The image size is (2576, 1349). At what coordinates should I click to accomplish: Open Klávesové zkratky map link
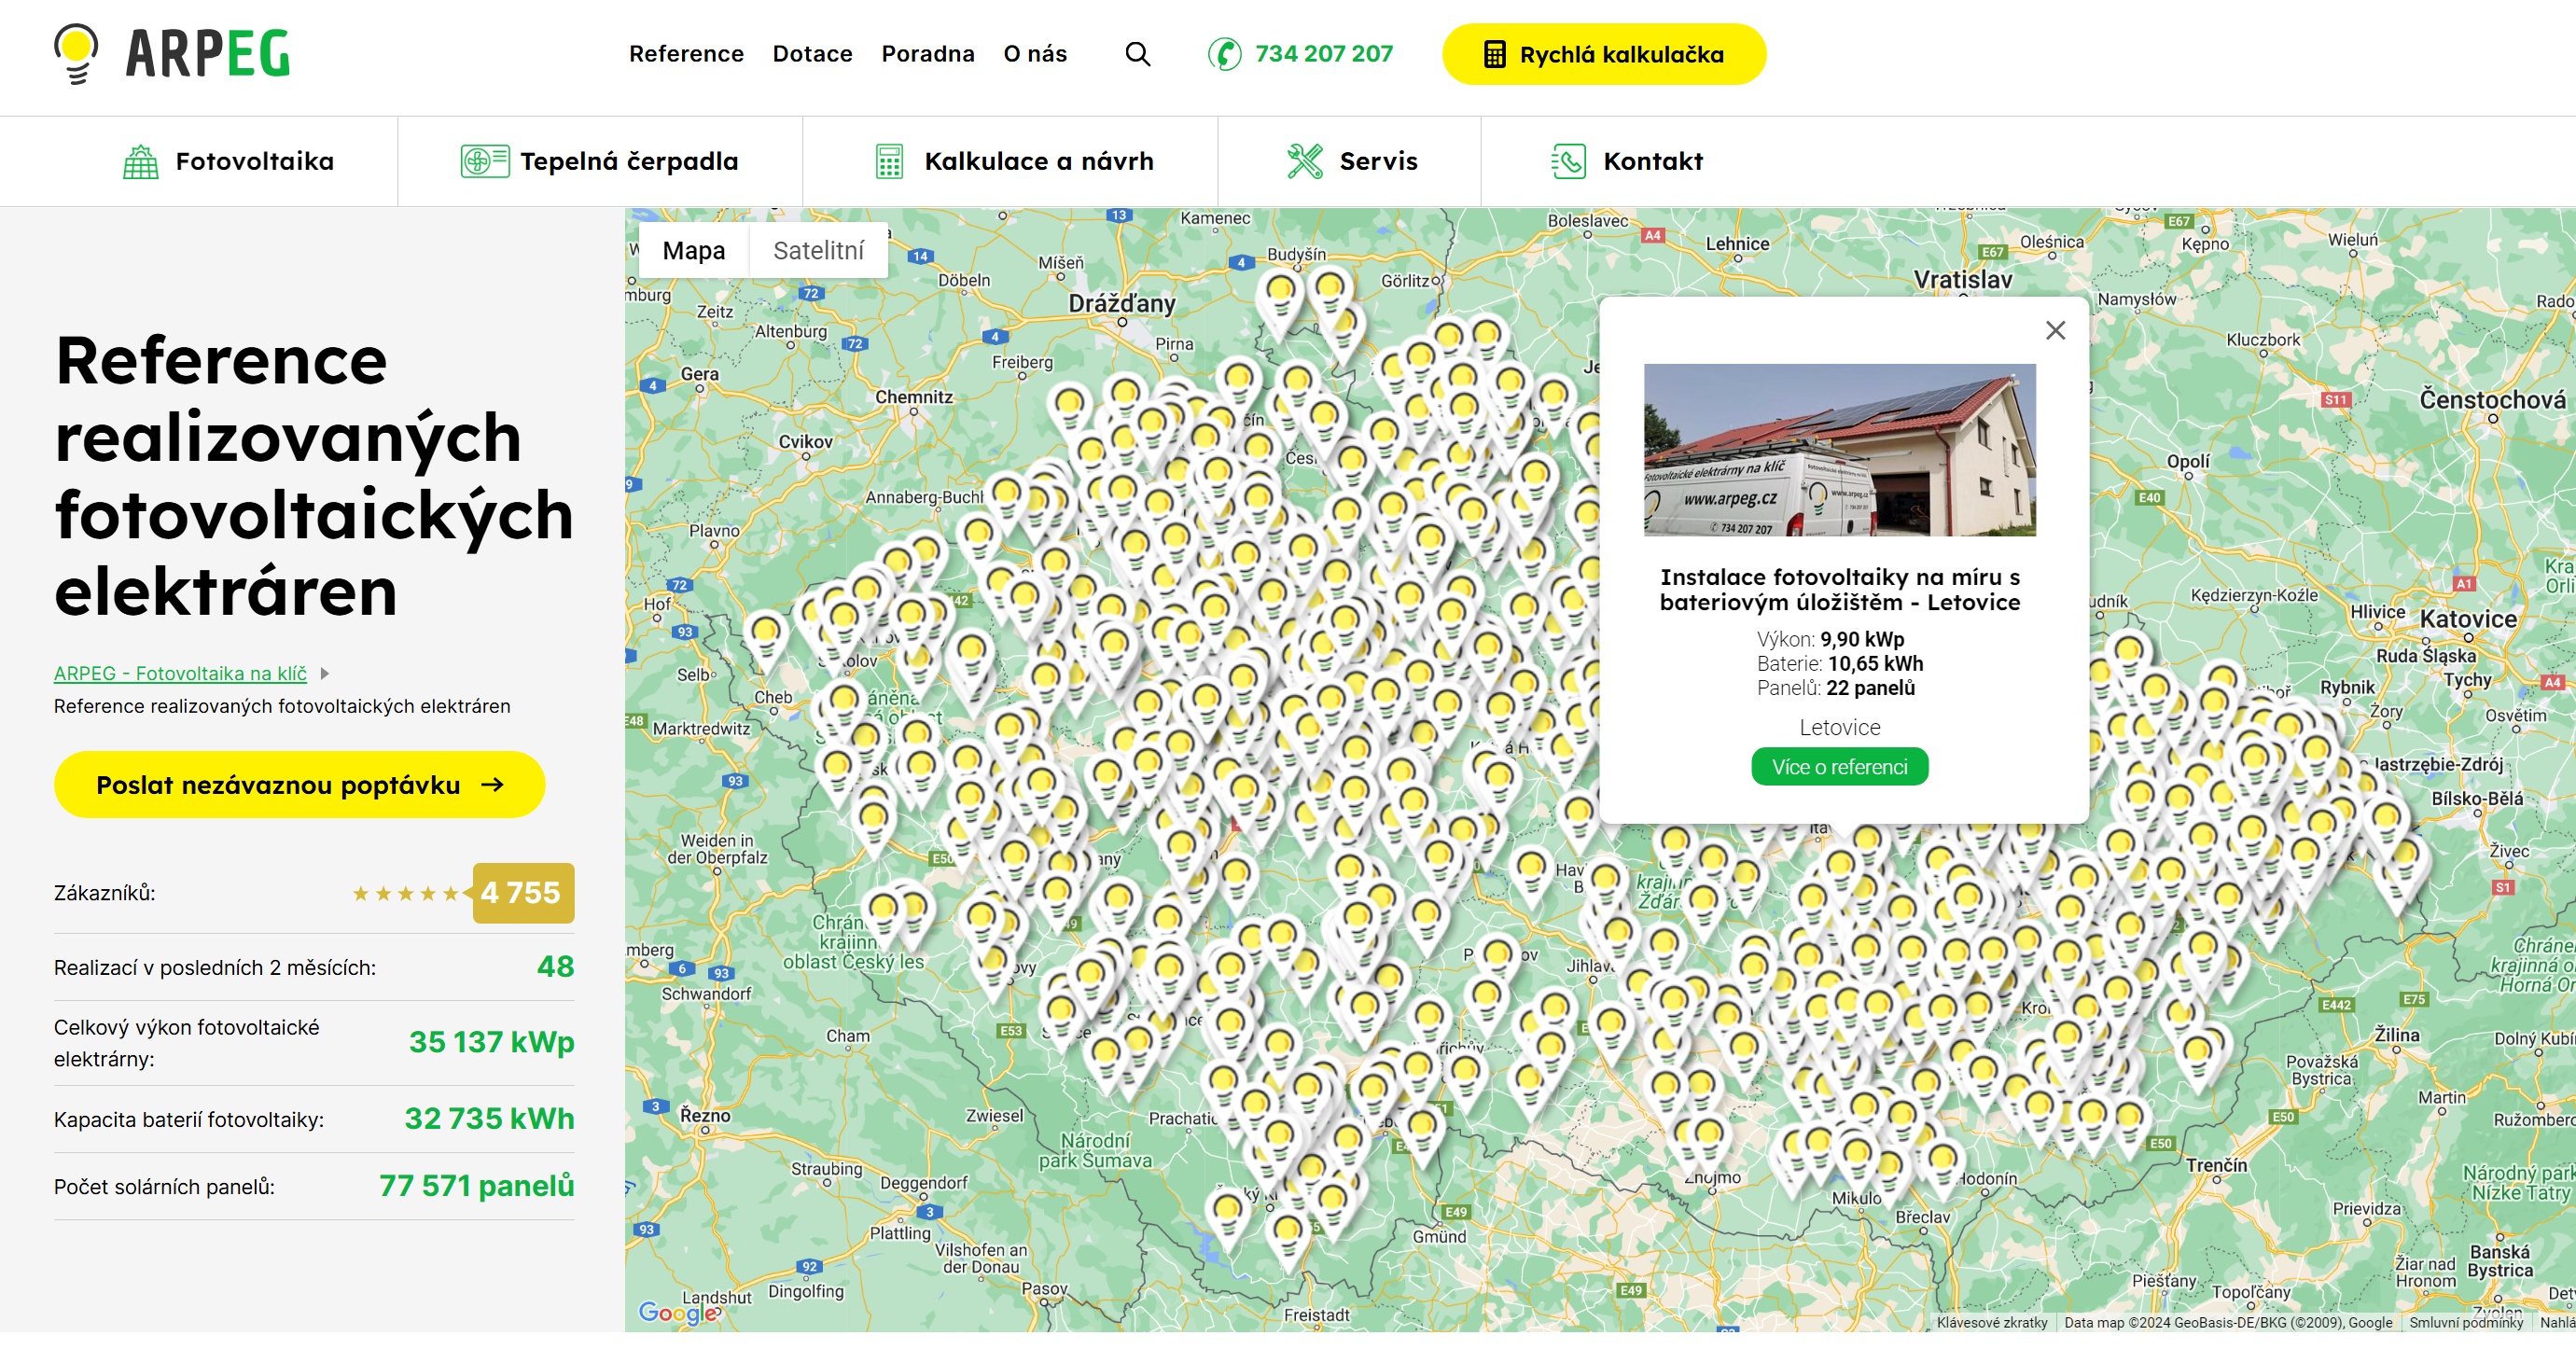(x=1991, y=1322)
